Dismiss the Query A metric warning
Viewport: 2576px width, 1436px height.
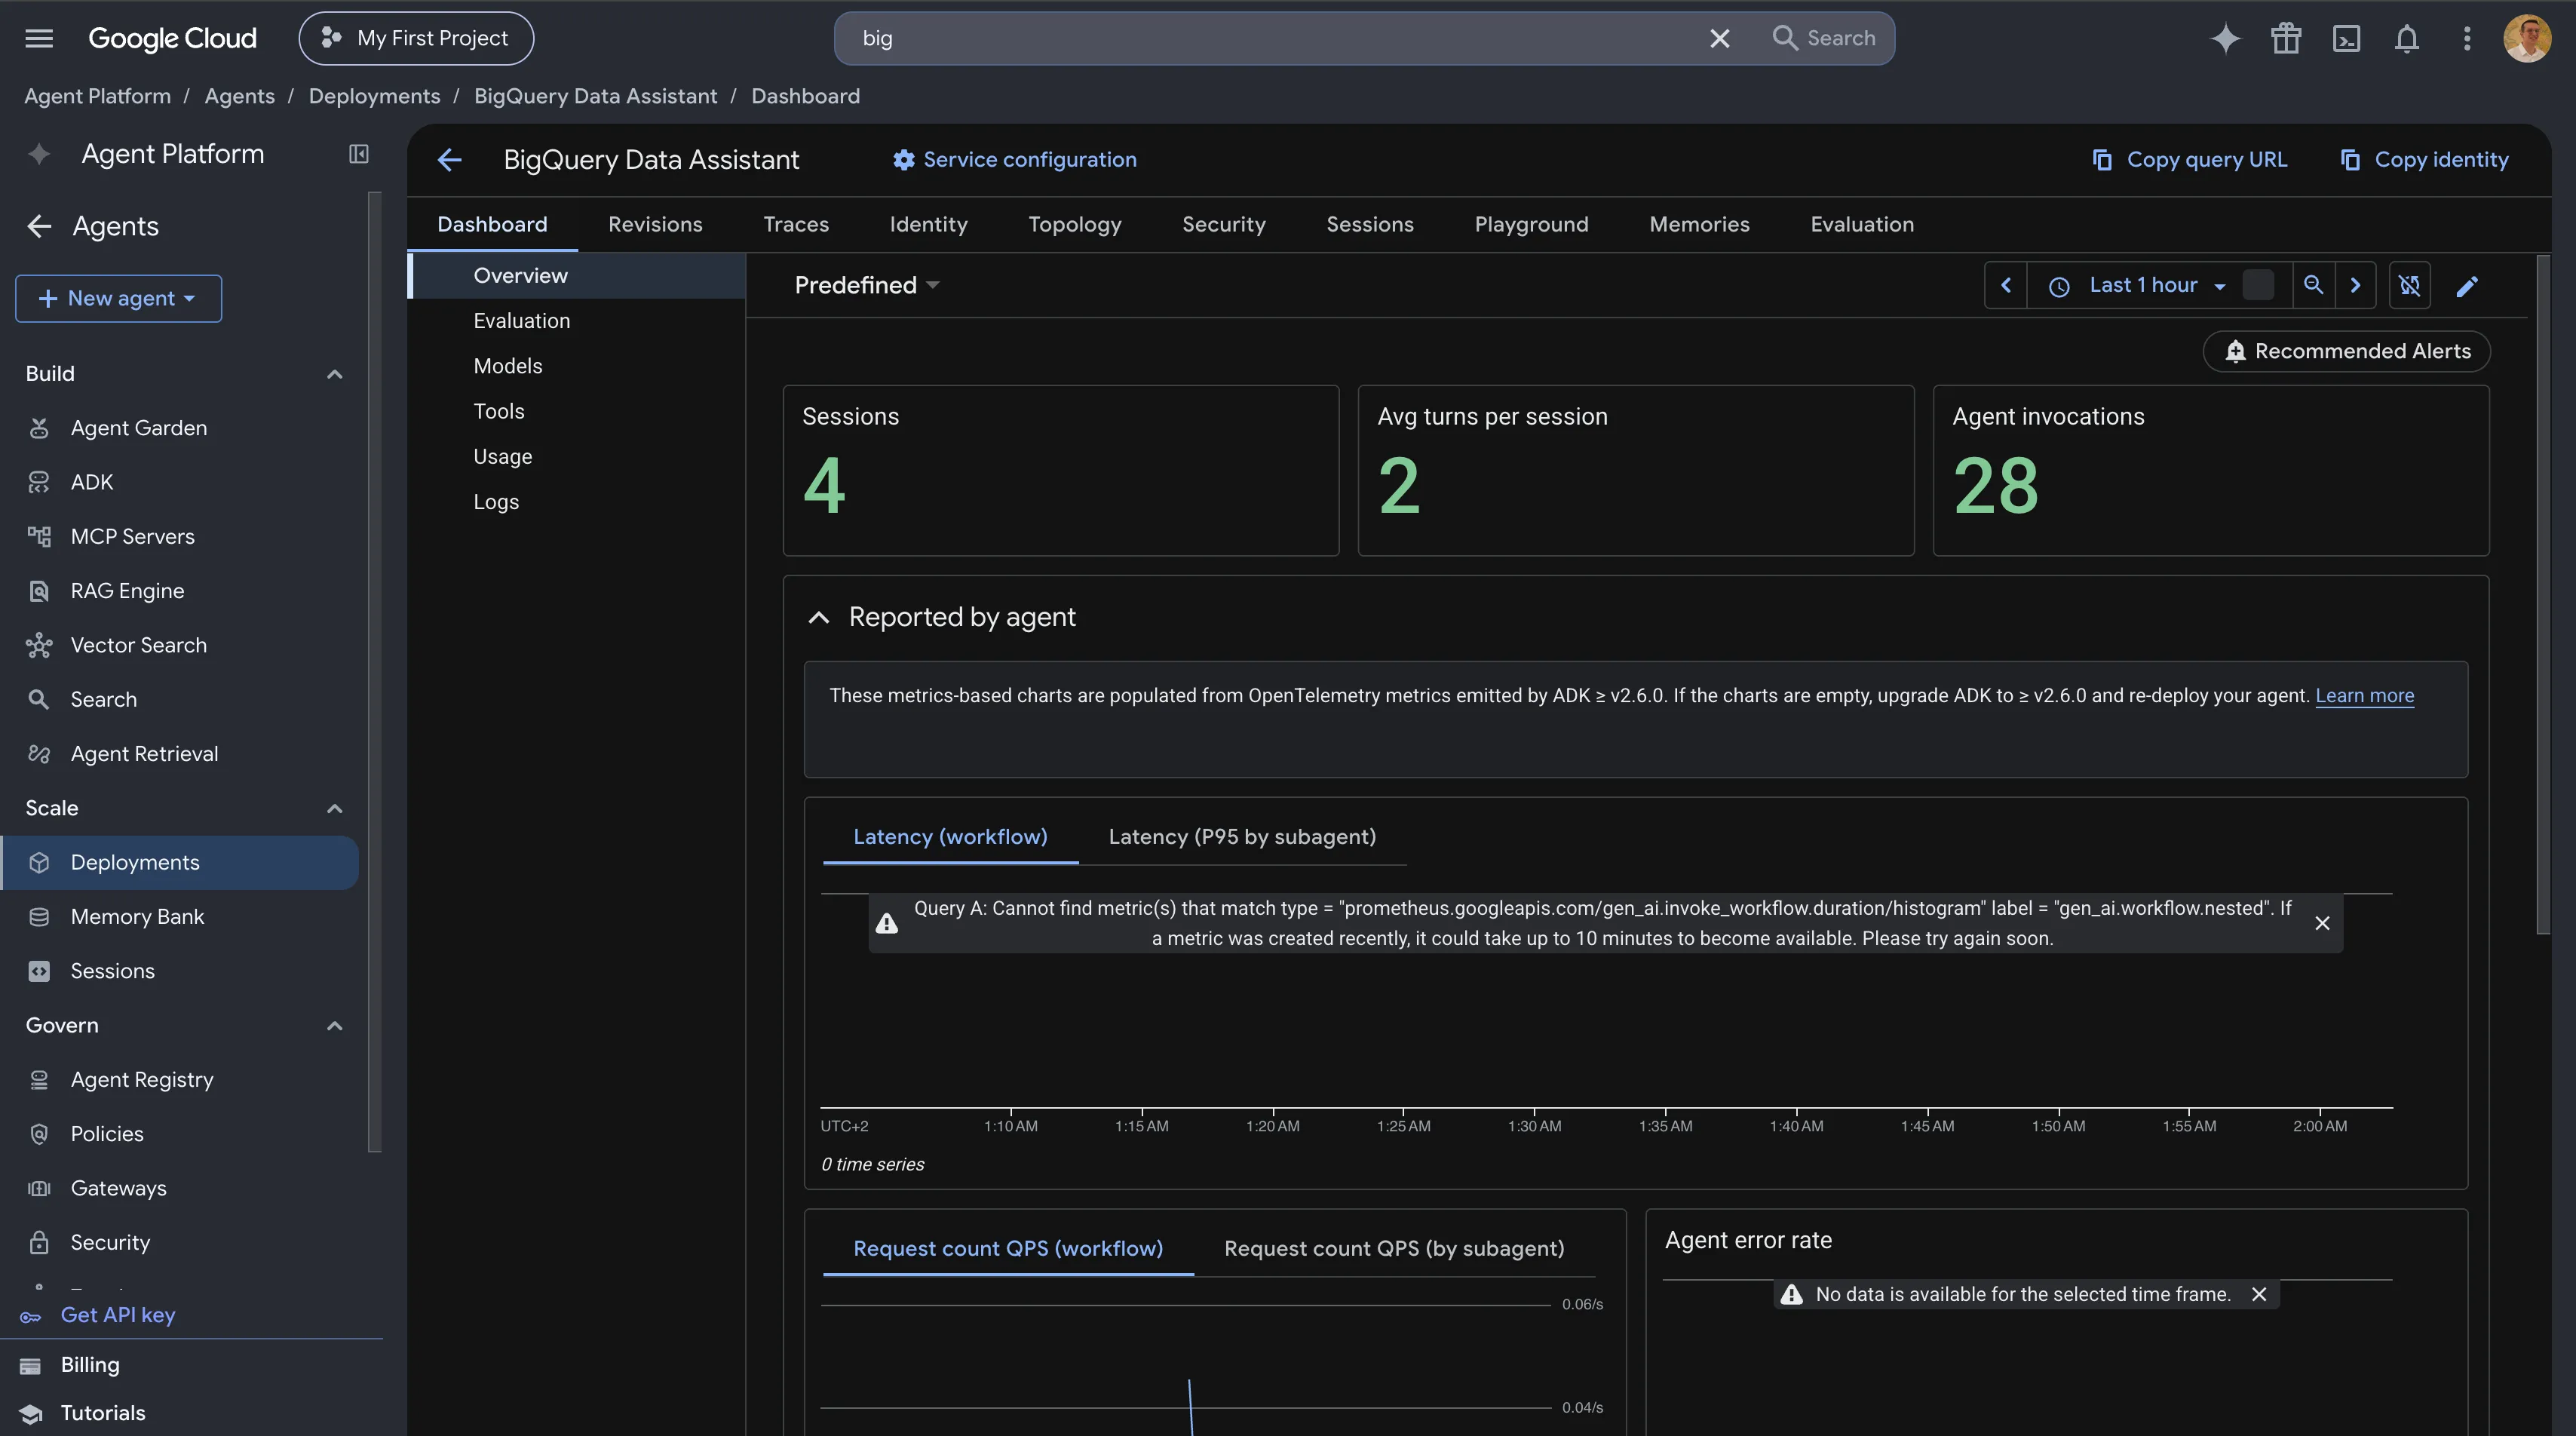(x=2322, y=923)
